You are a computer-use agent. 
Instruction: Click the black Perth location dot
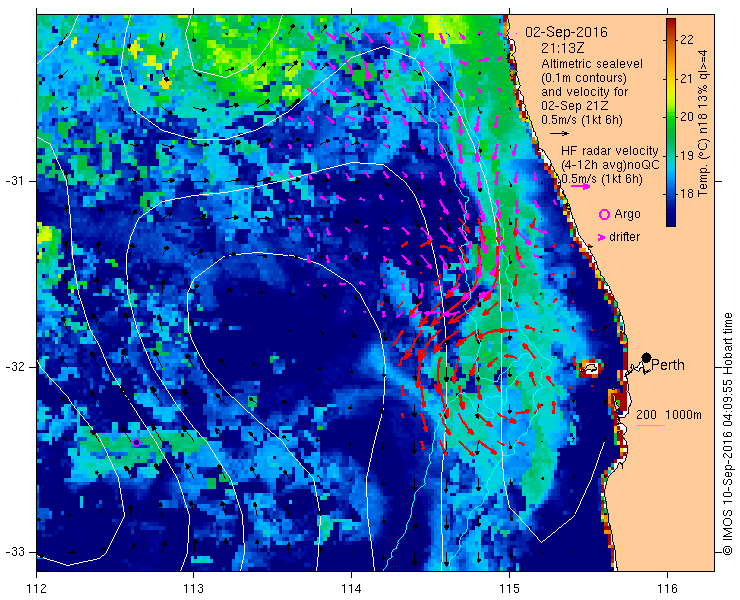coord(647,357)
